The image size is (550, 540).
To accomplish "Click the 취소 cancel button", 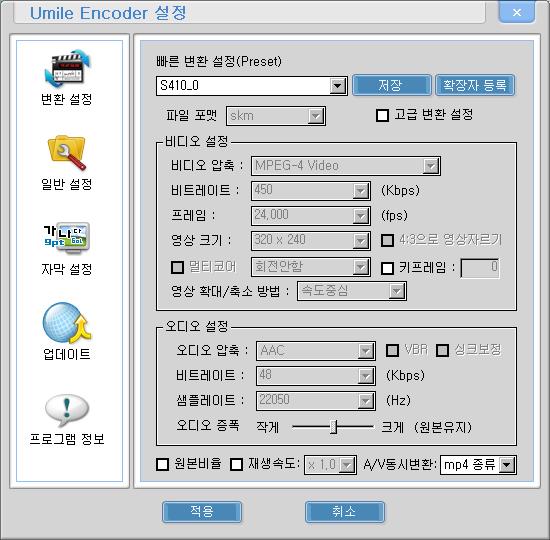I will pyautogui.click(x=345, y=512).
